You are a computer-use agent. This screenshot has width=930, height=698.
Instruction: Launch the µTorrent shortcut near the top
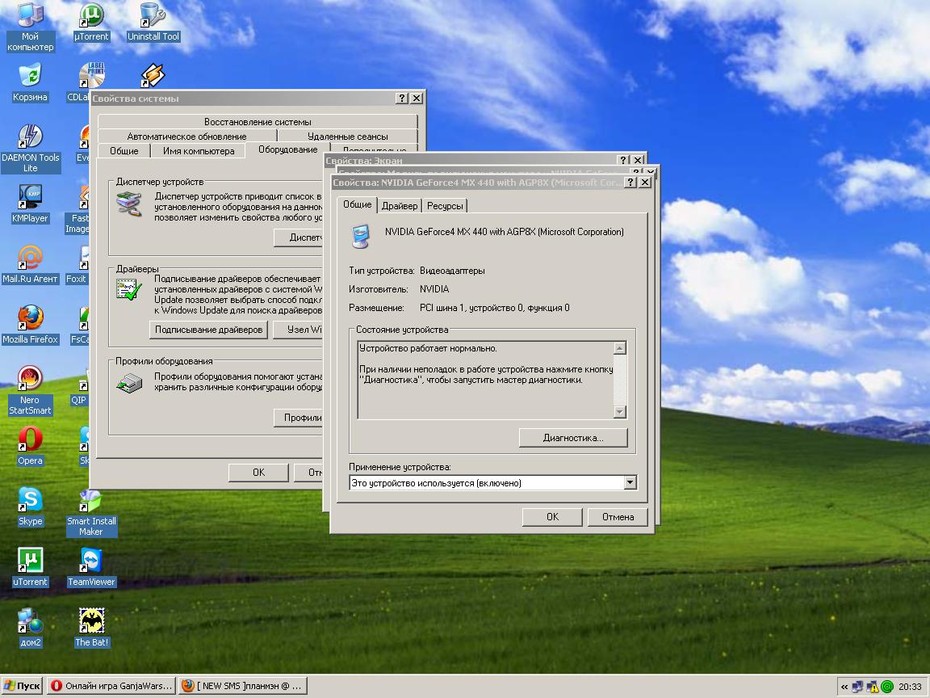click(x=91, y=23)
